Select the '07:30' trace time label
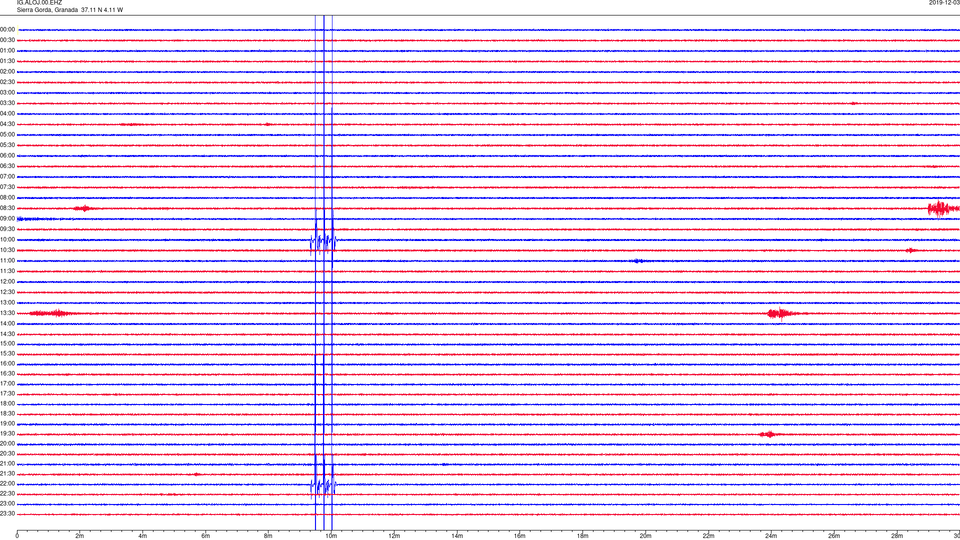This screenshot has width=960, height=540. click(x=7, y=187)
